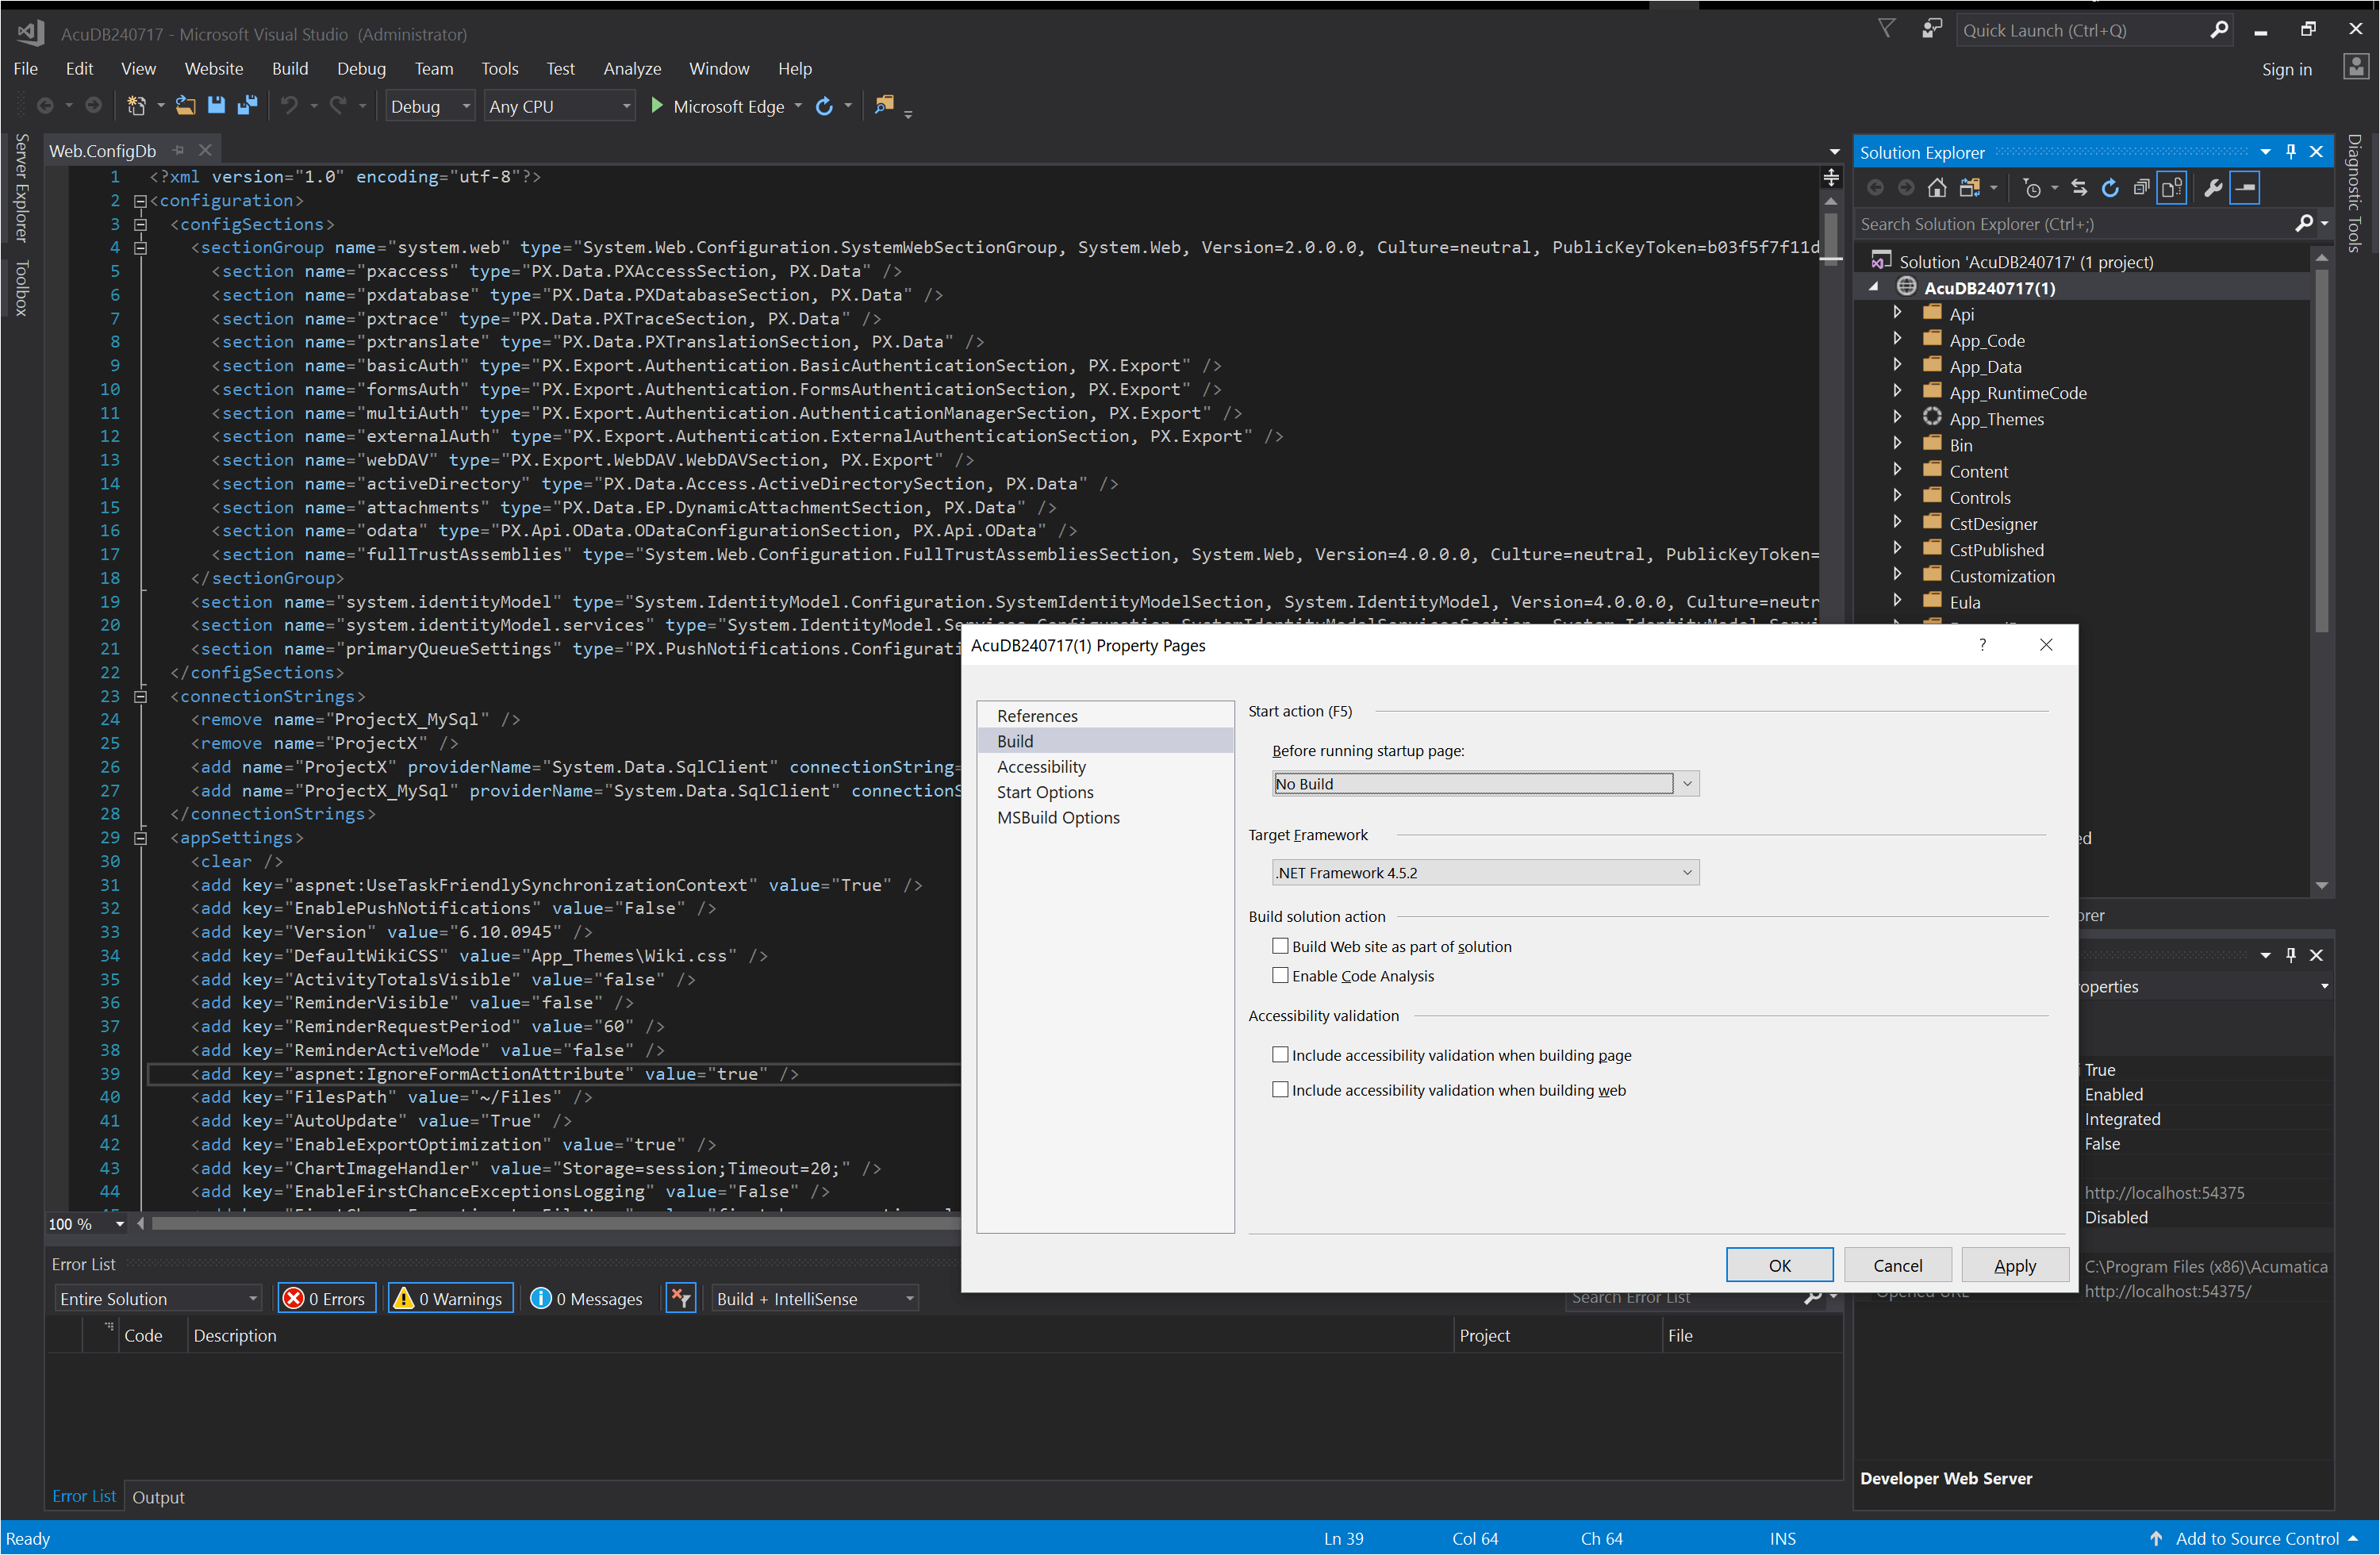The image size is (2380, 1555).
Task: Click the Refresh browser icon in toolbar
Action: click(x=824, y=106)
